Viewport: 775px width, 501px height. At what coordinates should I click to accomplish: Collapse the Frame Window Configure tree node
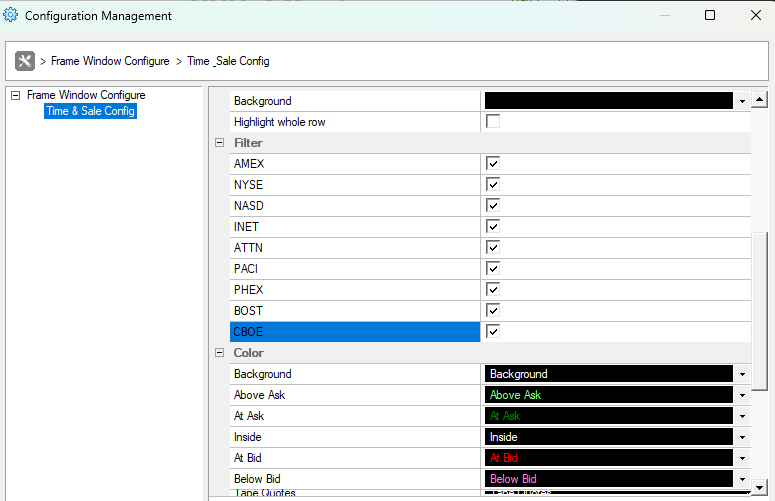(x=16, y=95)
